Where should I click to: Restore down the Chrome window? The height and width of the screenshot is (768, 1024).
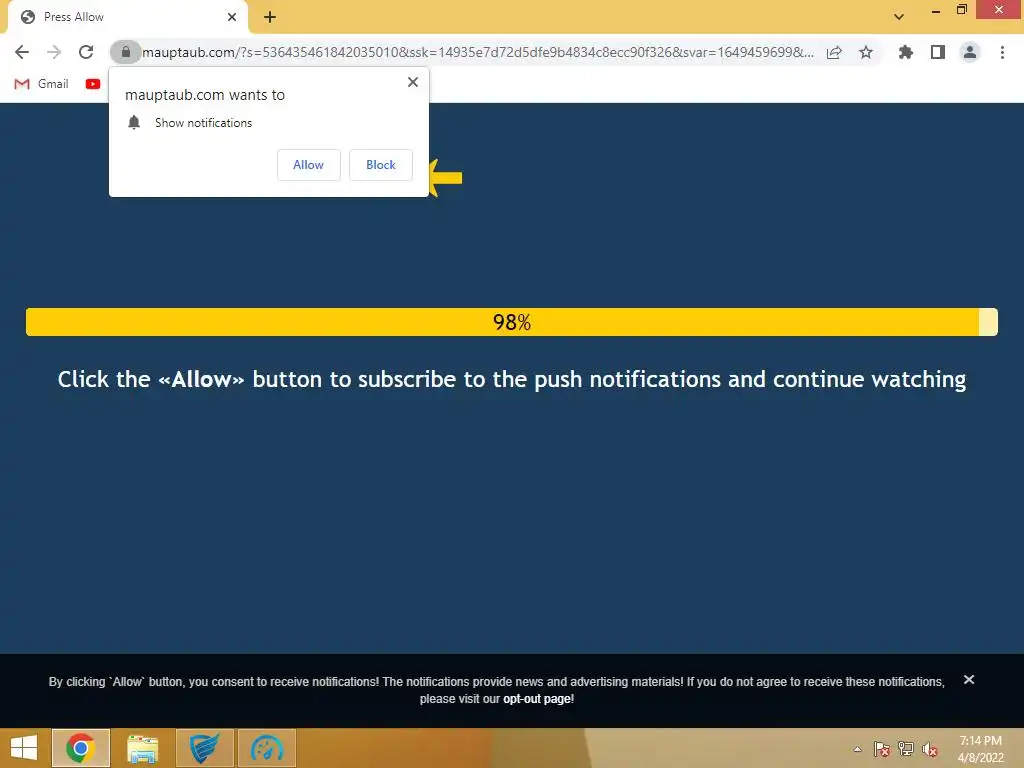(962, 10)
